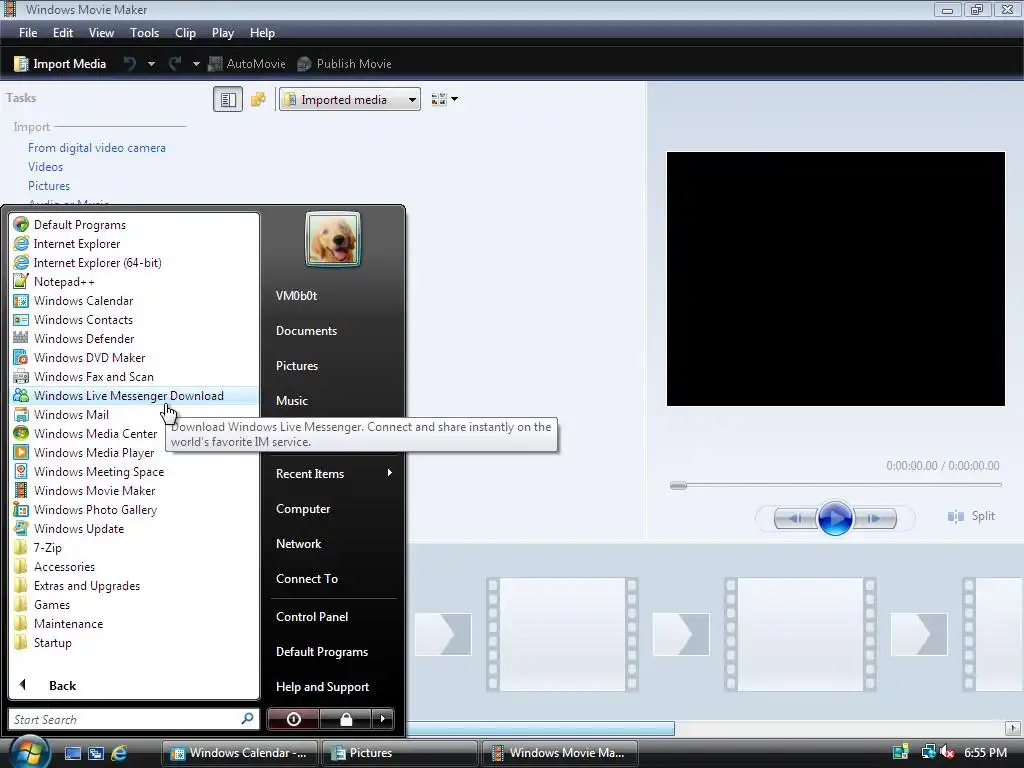Launch Internet Explorer (64-bit)

(135, 263)
